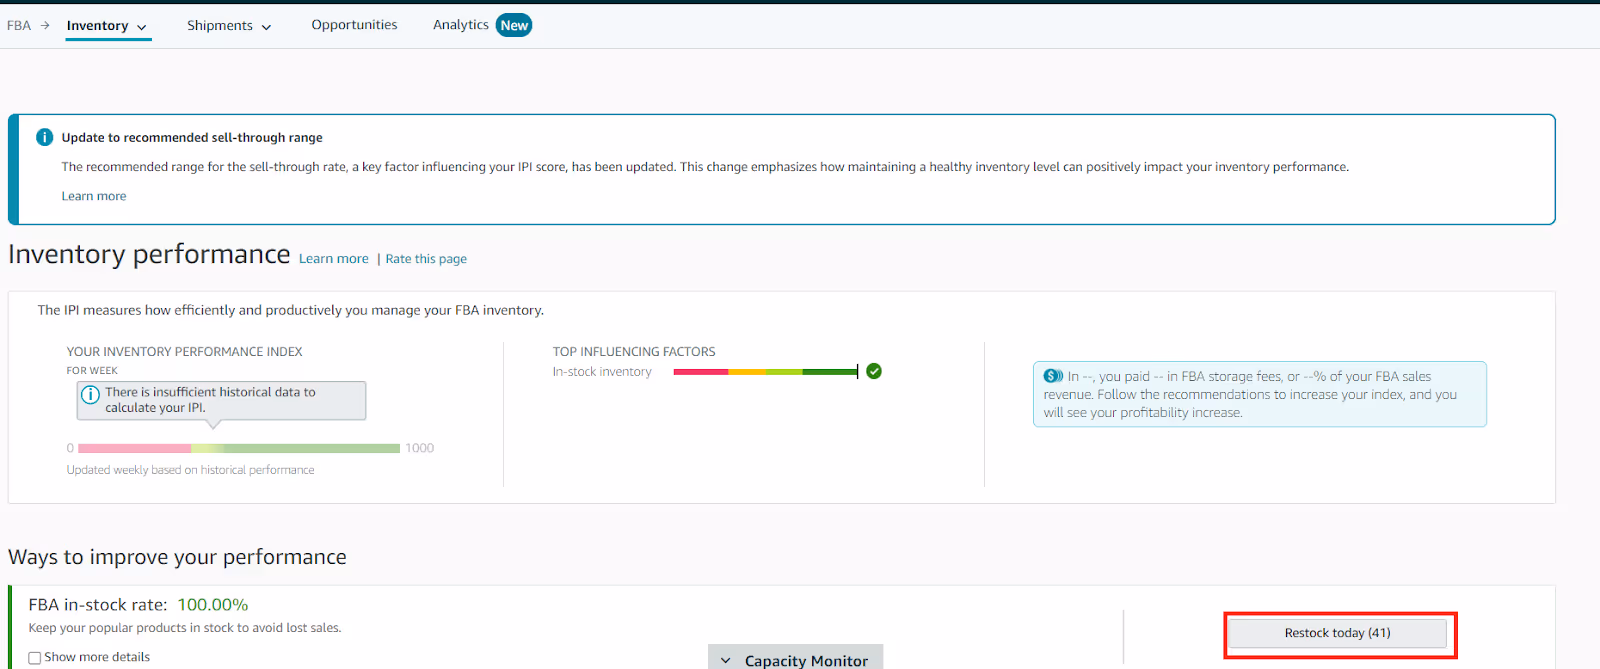Image resolution: width=1600 pixels, height=669 pixels.
Task: Click the green checkmark beside In-stock inventory
Action: point(874,371)
